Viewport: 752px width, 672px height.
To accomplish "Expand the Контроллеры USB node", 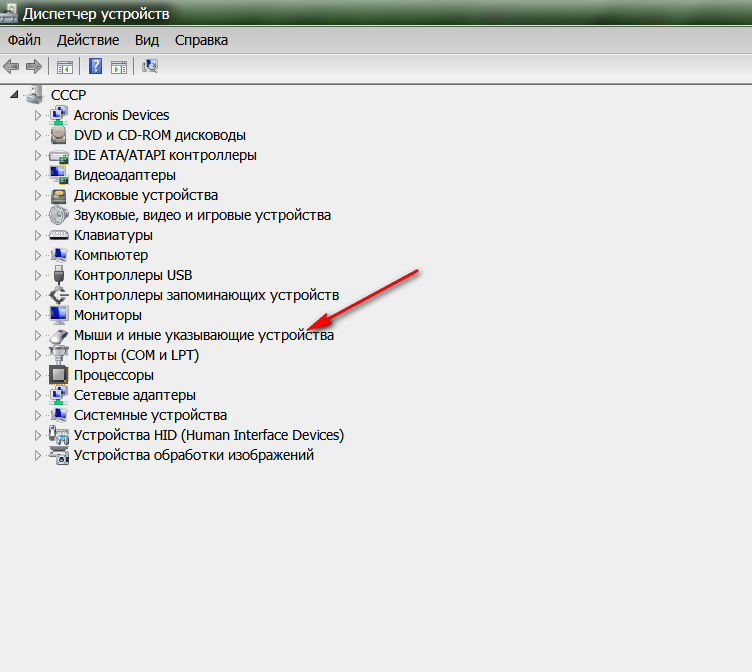I will click(x=37, y=275).
